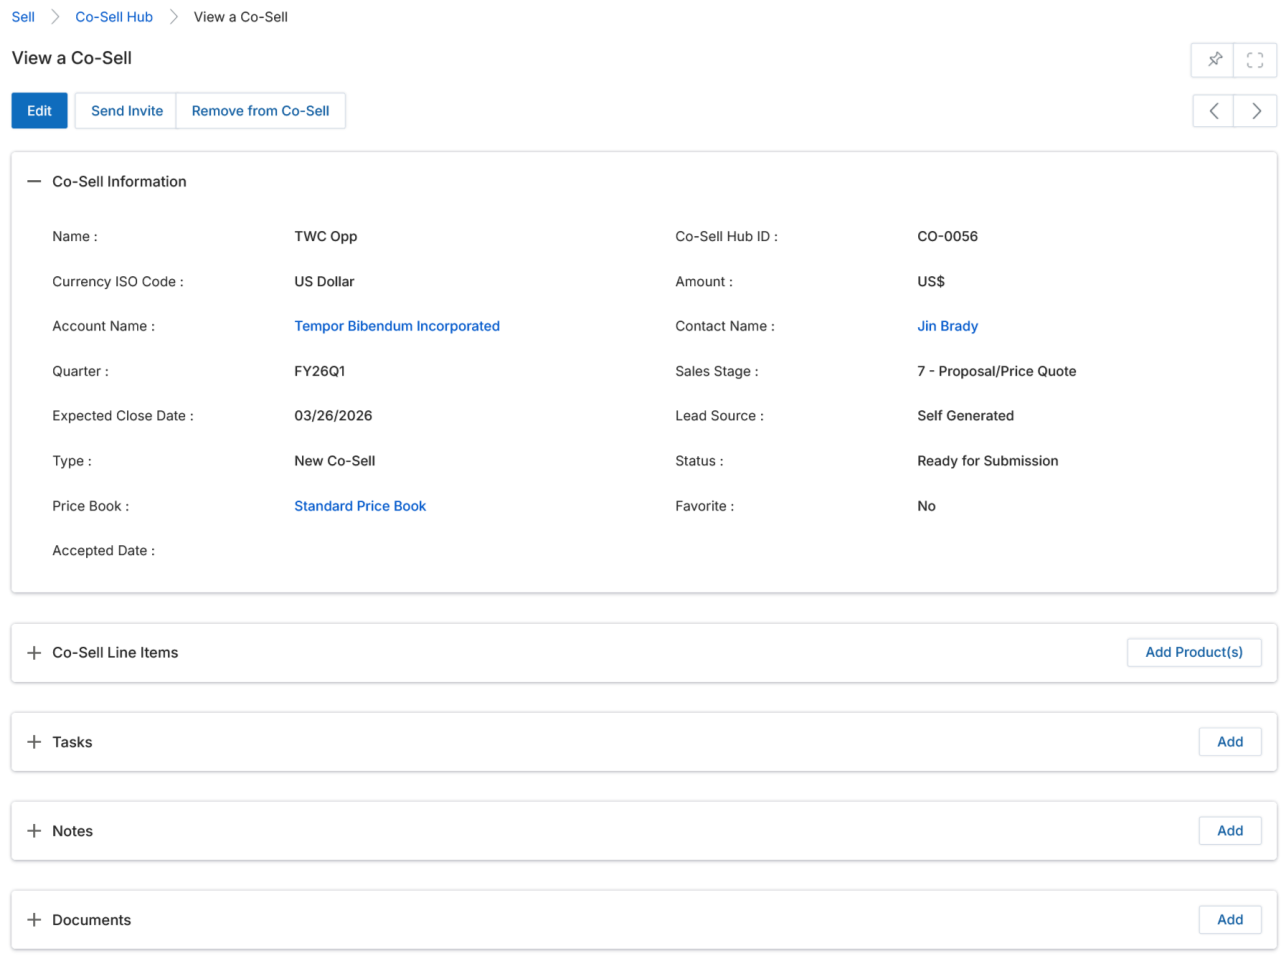The image size is (1286, 961).
Task: Pin this Co-Sell view
Action: click(x=1213, y=60)
